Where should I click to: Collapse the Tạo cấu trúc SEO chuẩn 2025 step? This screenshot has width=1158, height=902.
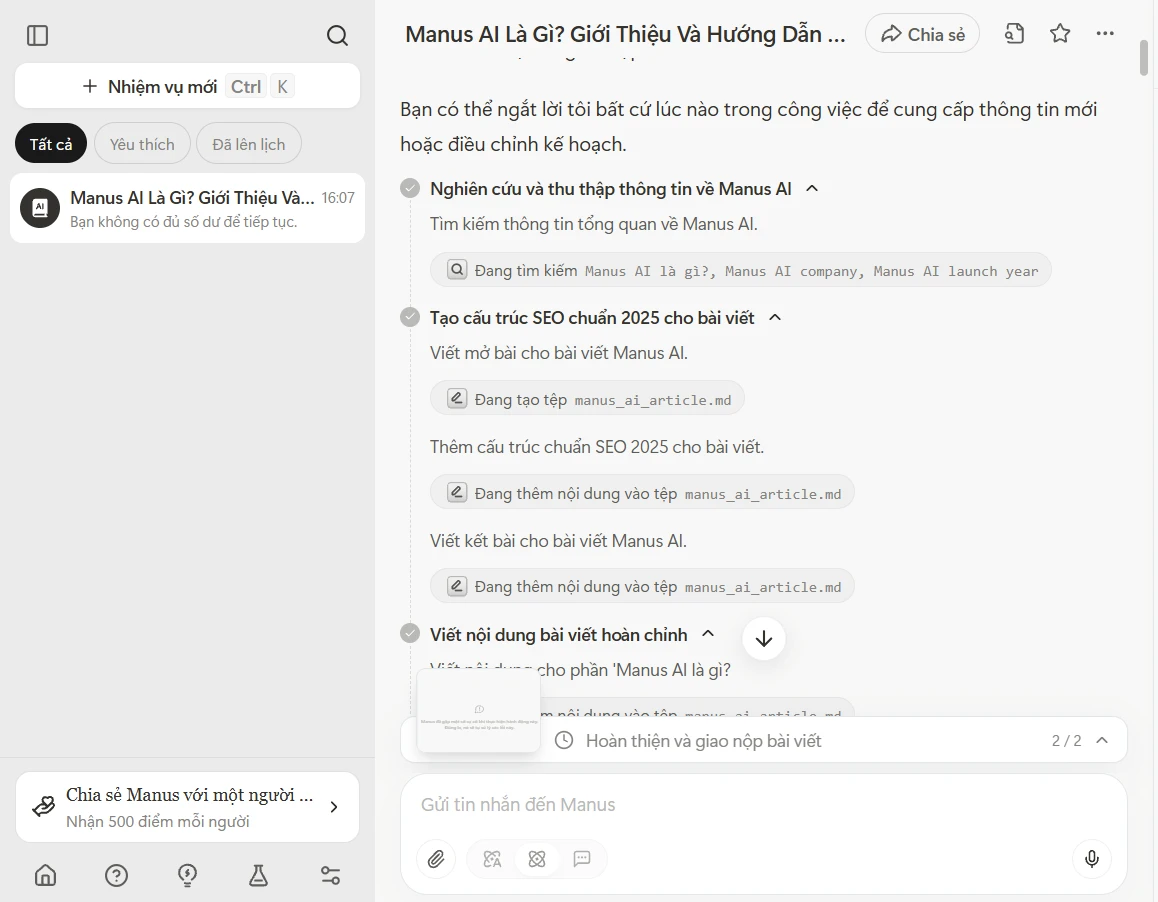coord(775,318)
